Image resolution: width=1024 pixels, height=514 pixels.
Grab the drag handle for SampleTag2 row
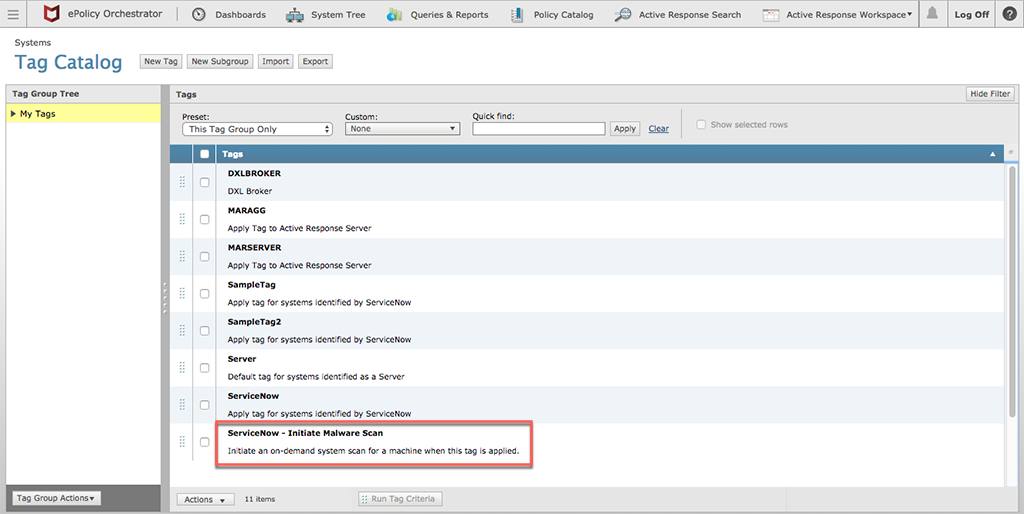click(x=182, y=330)
